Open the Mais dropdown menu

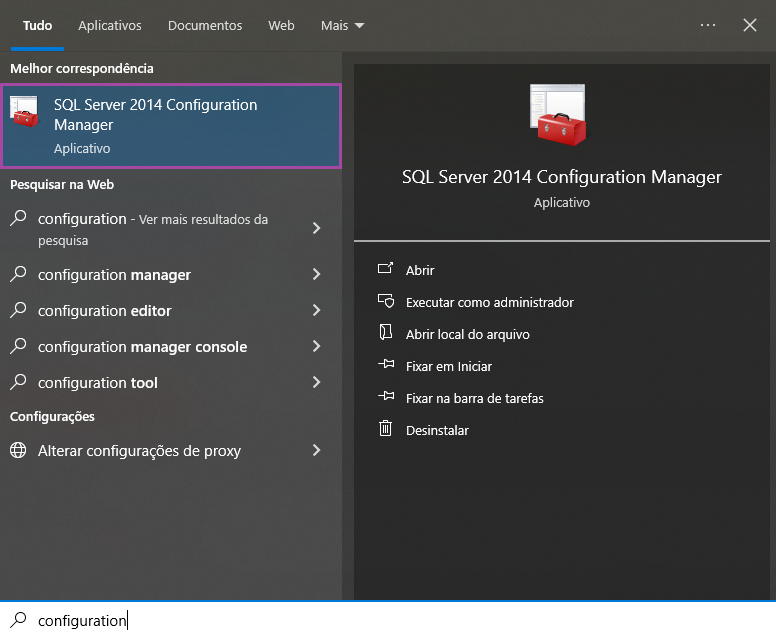click(342, 25)
